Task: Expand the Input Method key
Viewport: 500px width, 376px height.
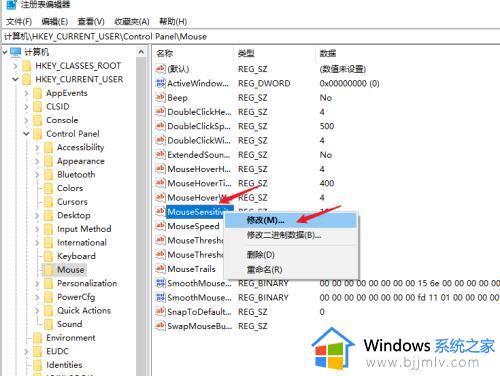Action: pos(37,229)
